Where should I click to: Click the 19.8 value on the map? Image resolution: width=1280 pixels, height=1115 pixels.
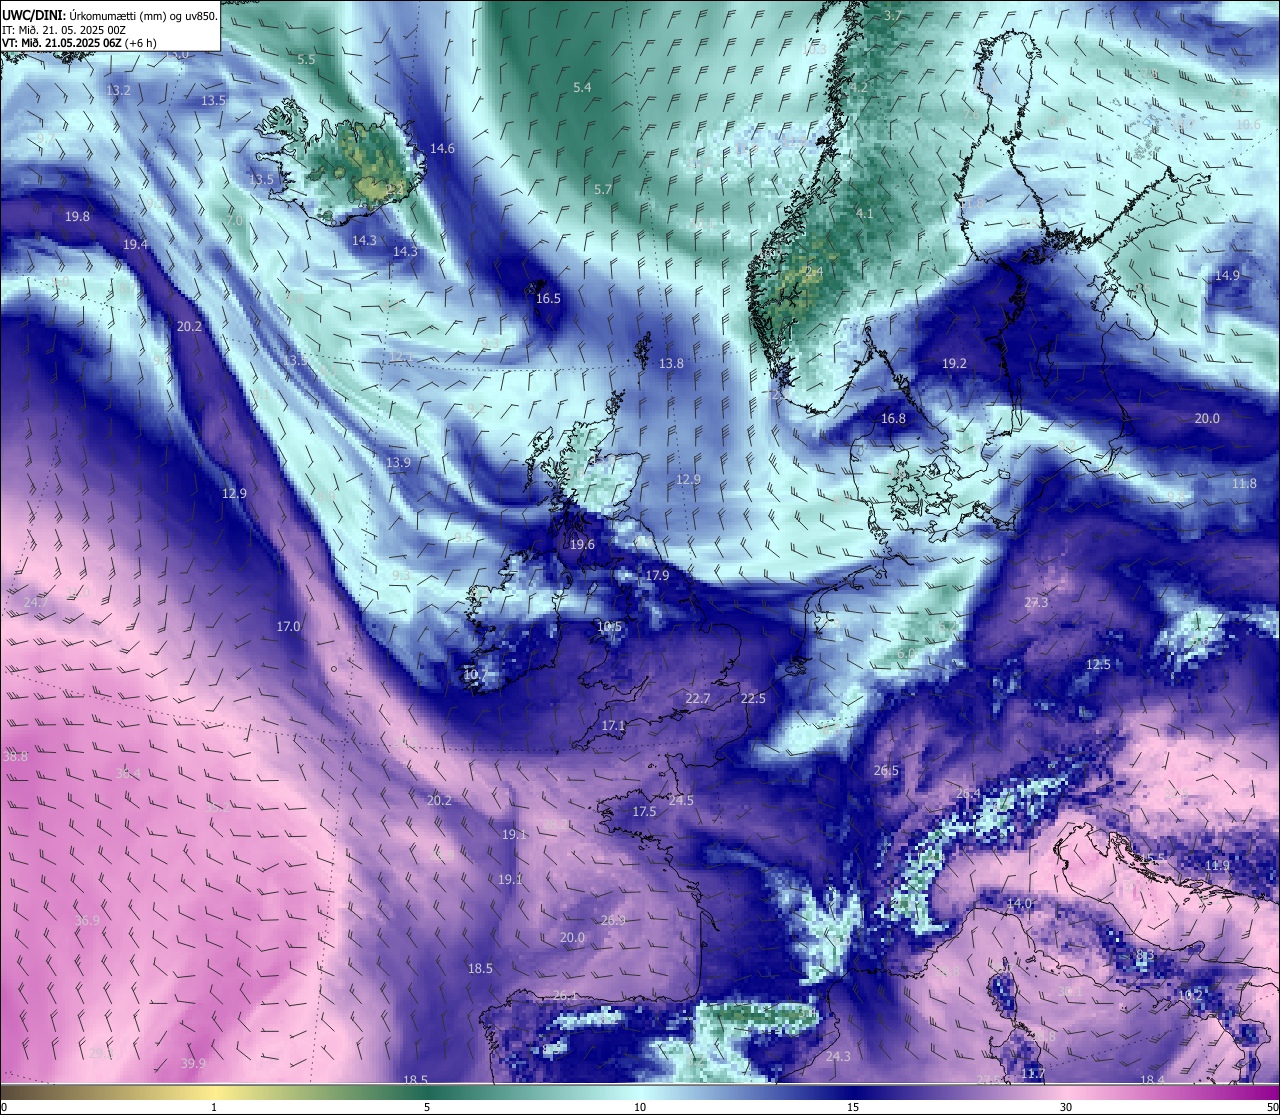(77, 216)
